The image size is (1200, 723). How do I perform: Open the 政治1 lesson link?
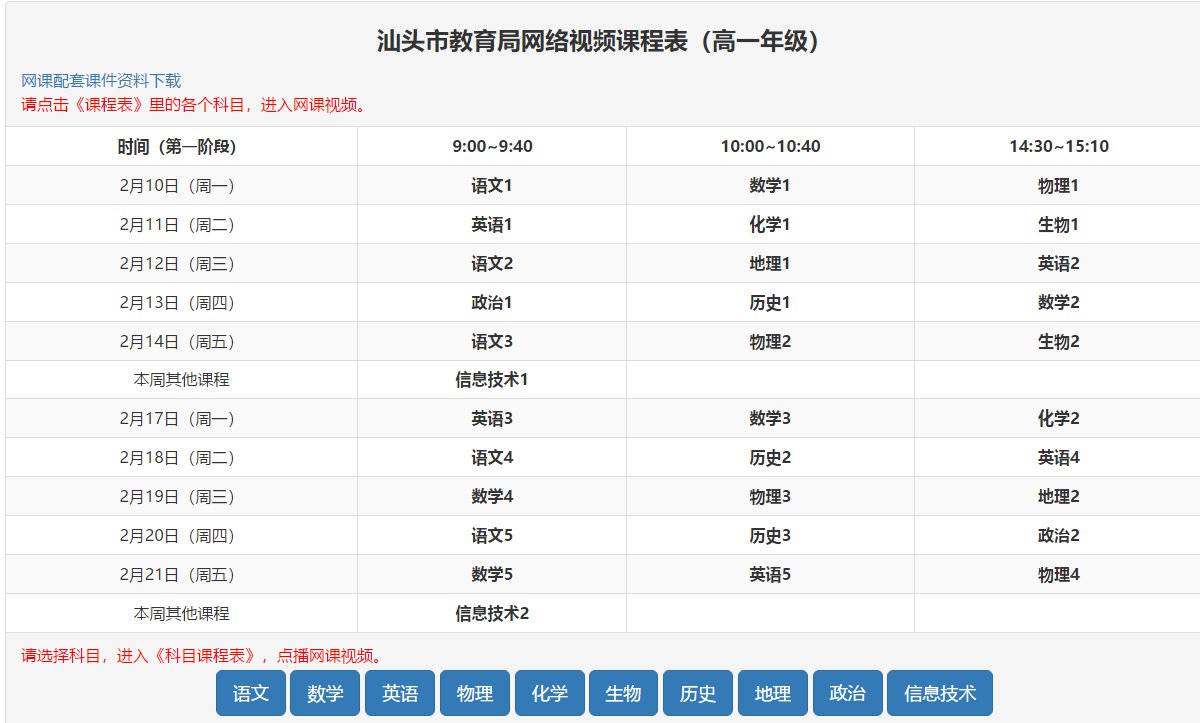point(492,303)
